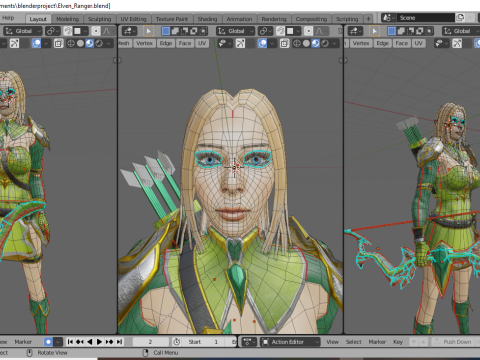Click the Push Down button

tap(453, 342)
